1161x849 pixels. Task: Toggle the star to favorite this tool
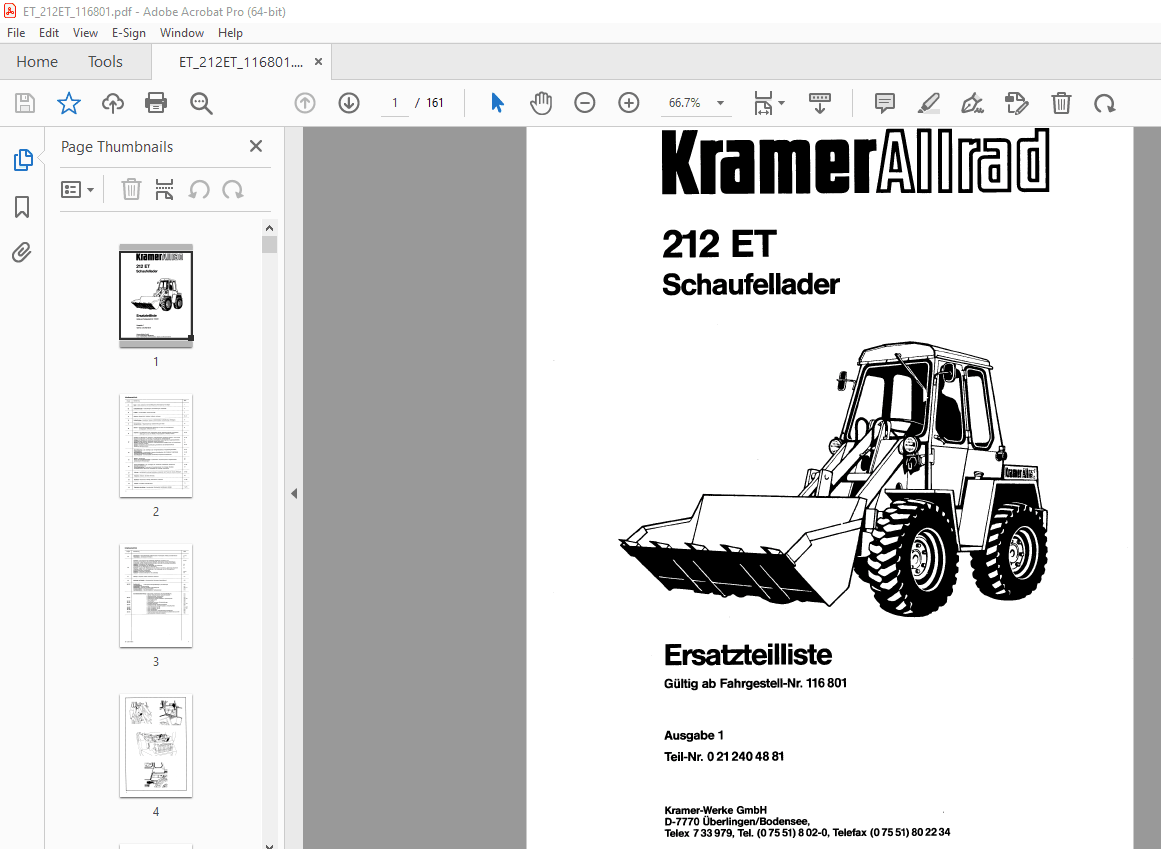coord(68,103)
